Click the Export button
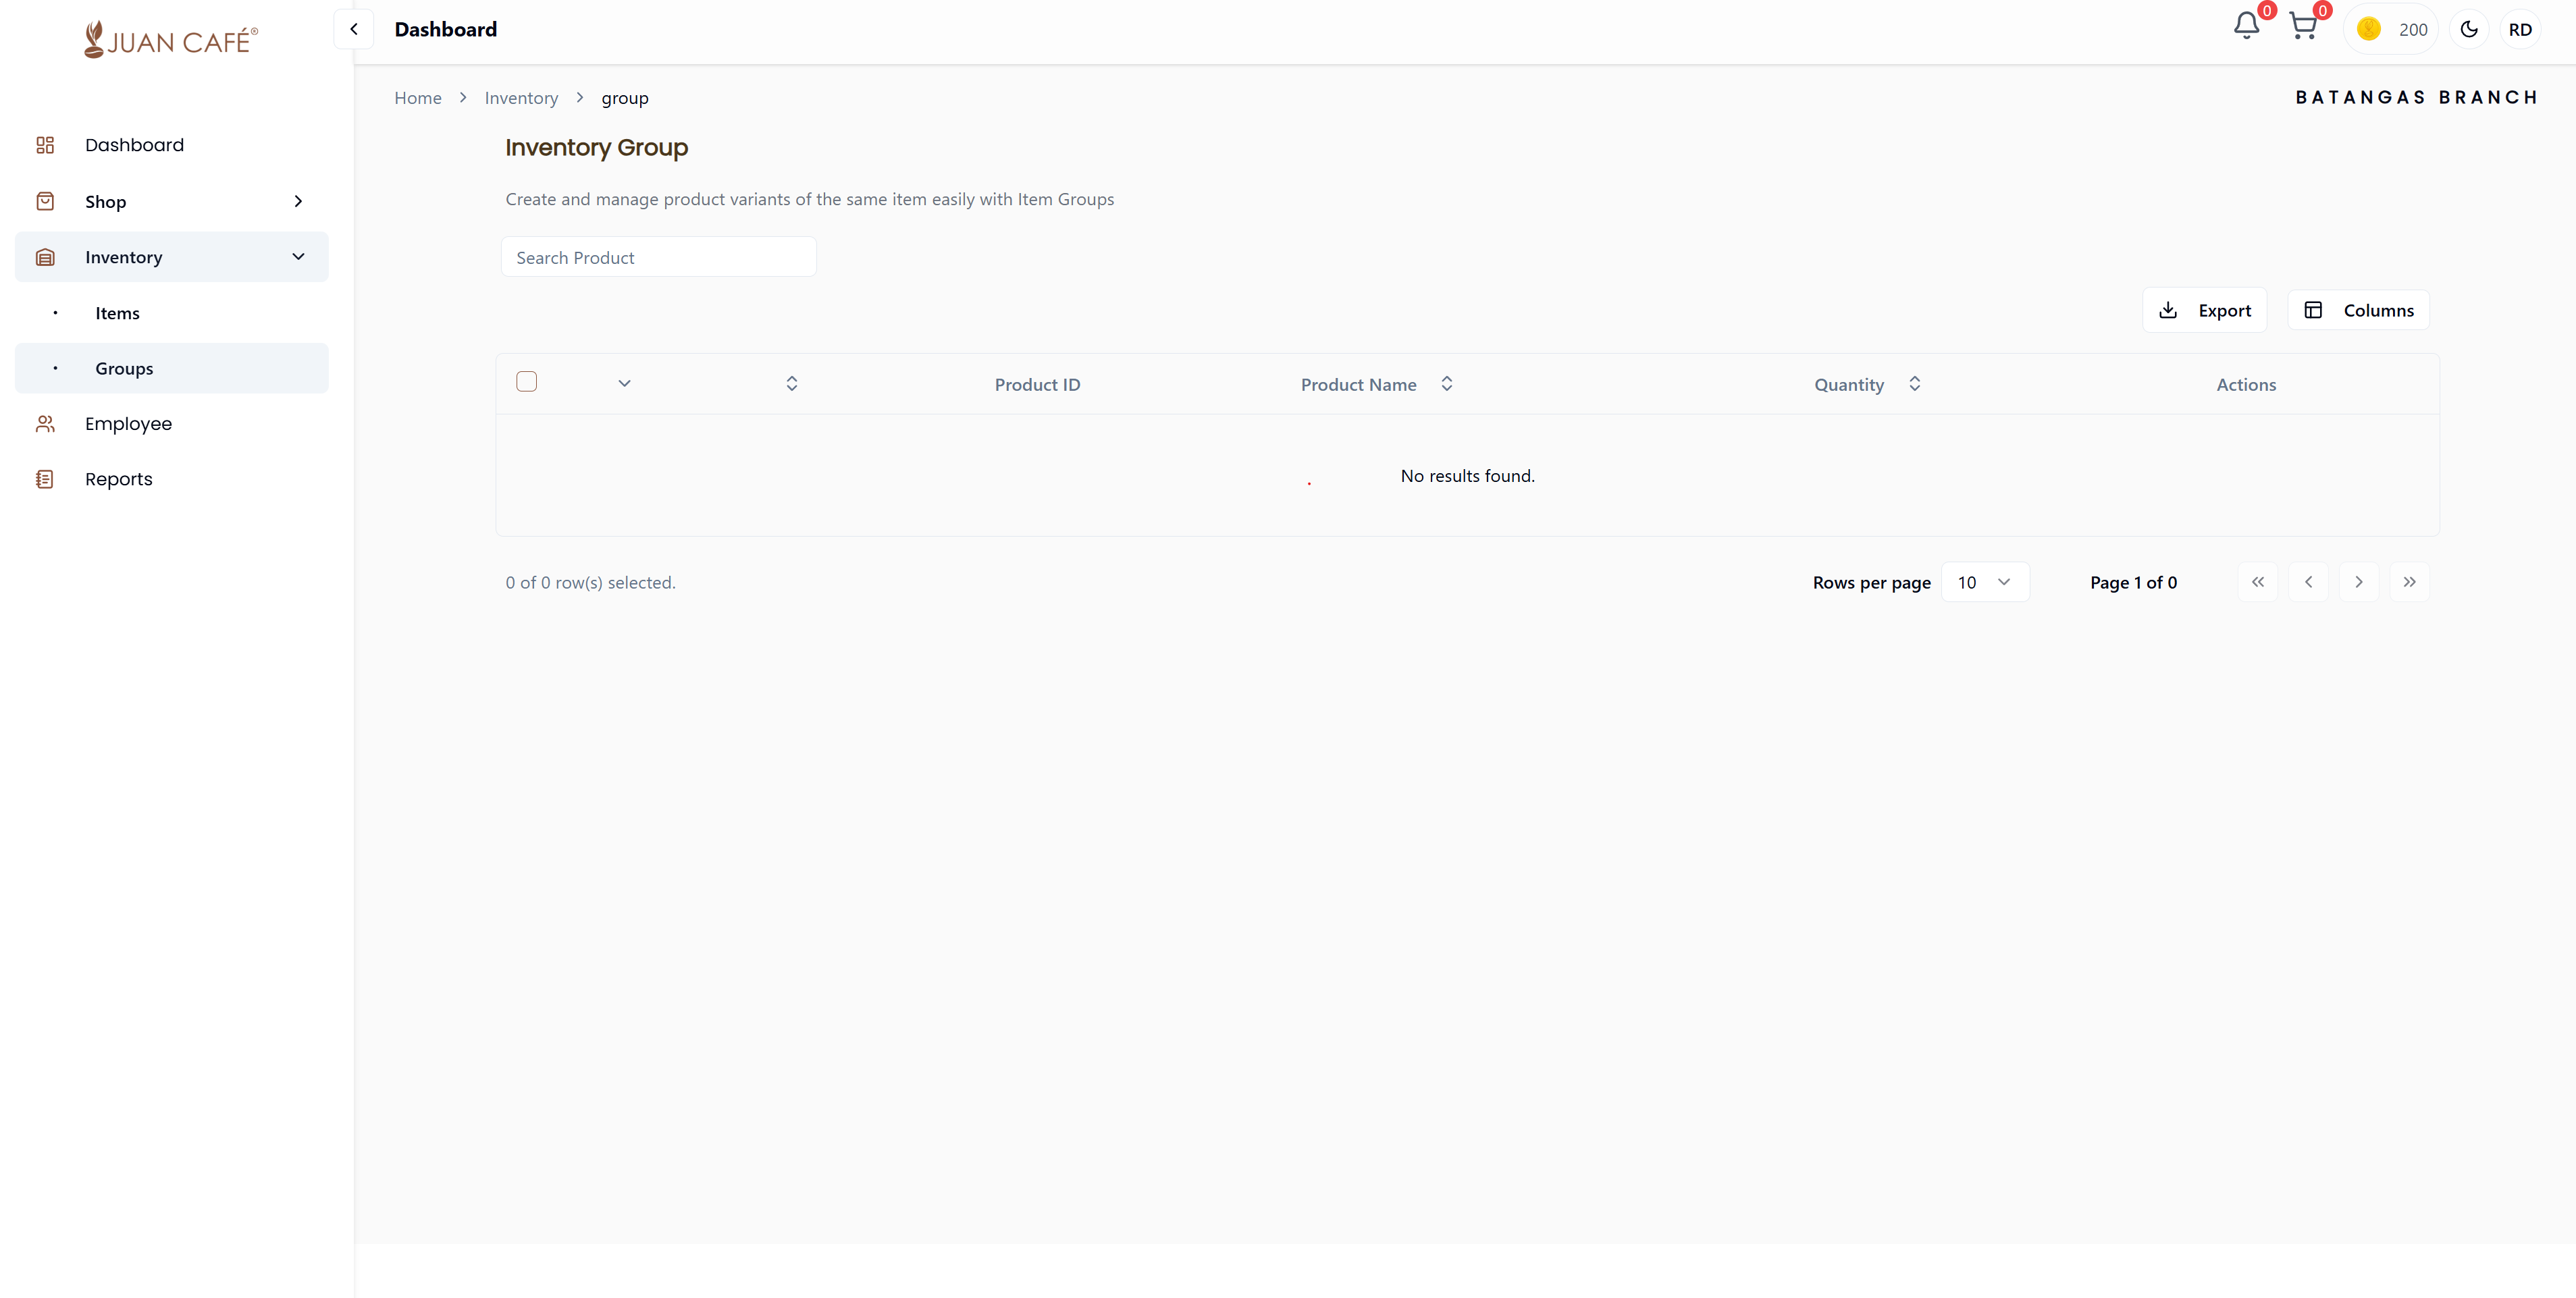 (x=2204, y=310)
